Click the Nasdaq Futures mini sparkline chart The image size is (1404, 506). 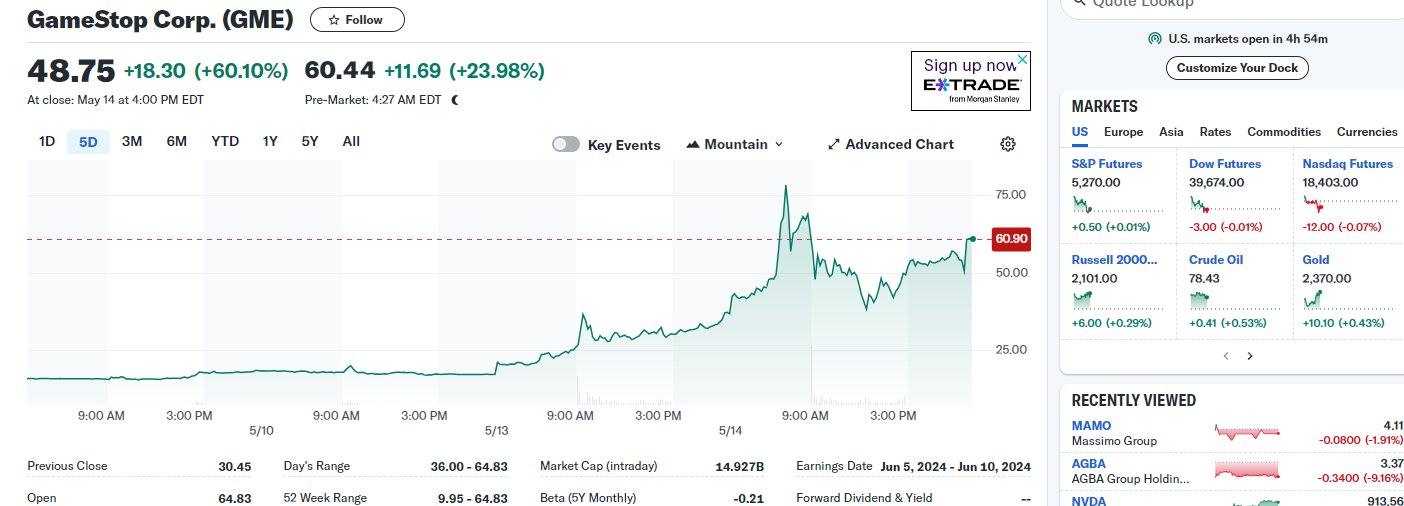(1349, 204)
